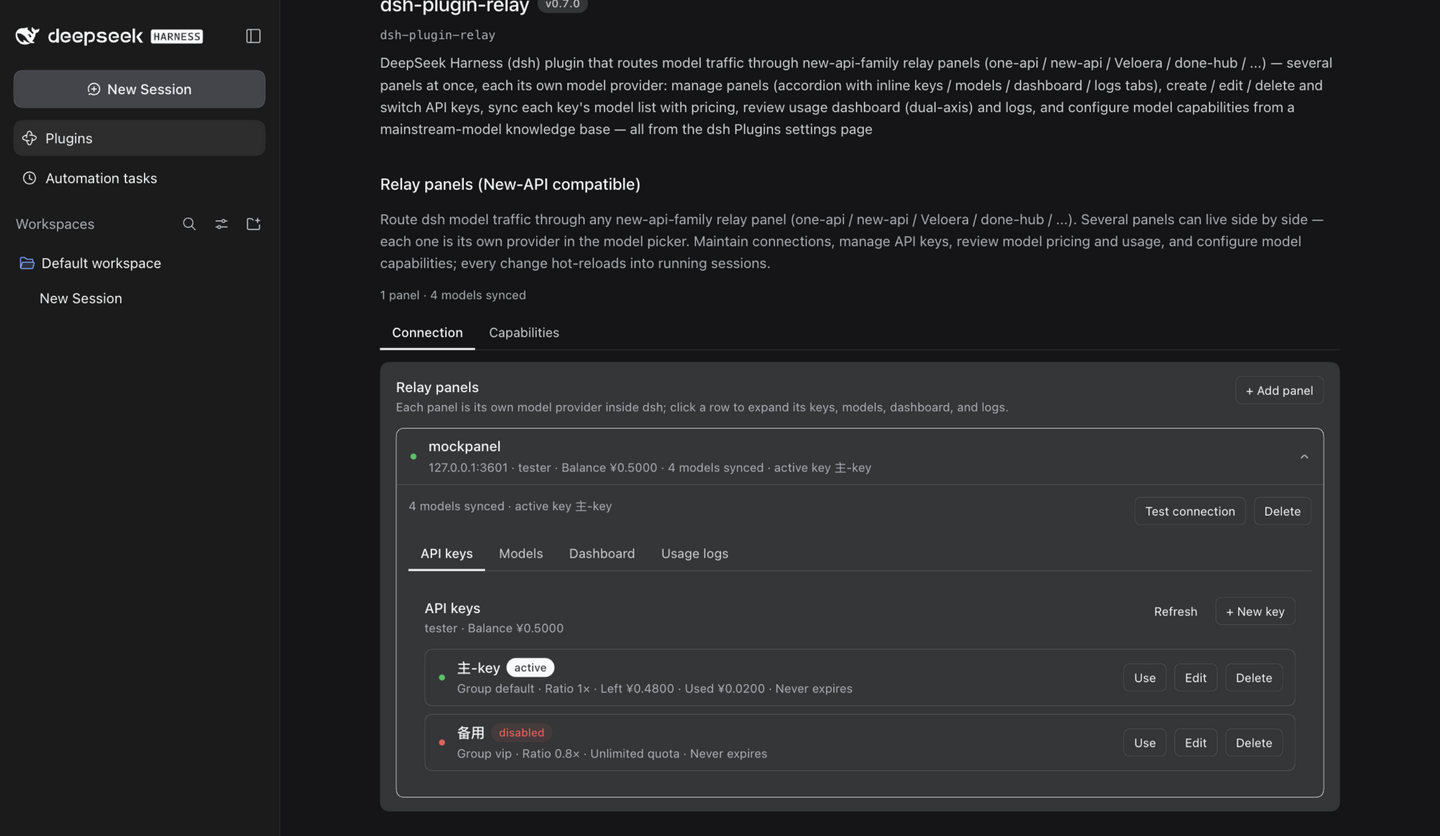This screenshot has height=836, width=1440.
Task: Click the + Add panel button
Action: click(1279, 390)
